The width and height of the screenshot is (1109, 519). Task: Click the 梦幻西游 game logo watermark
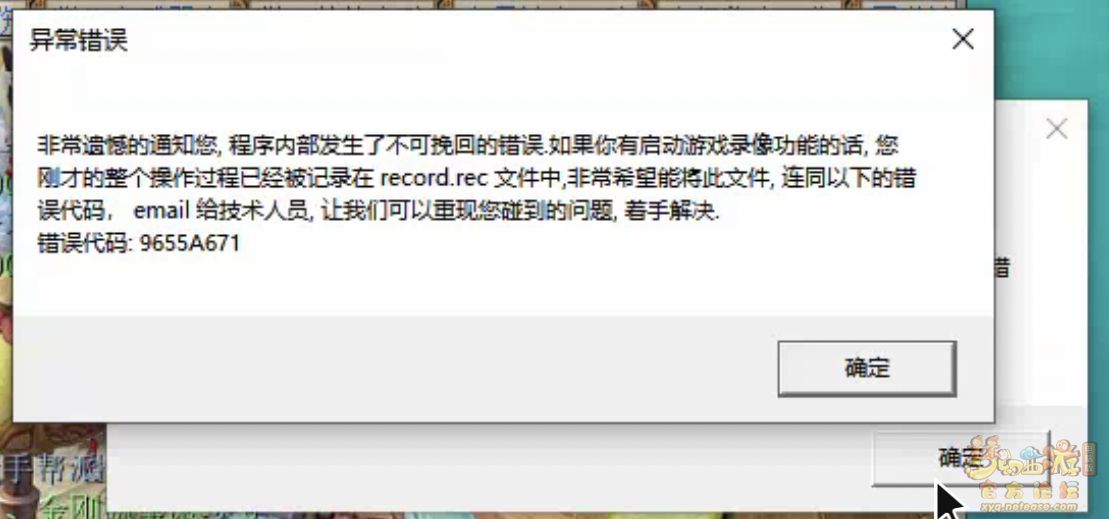click(1032, 457)
